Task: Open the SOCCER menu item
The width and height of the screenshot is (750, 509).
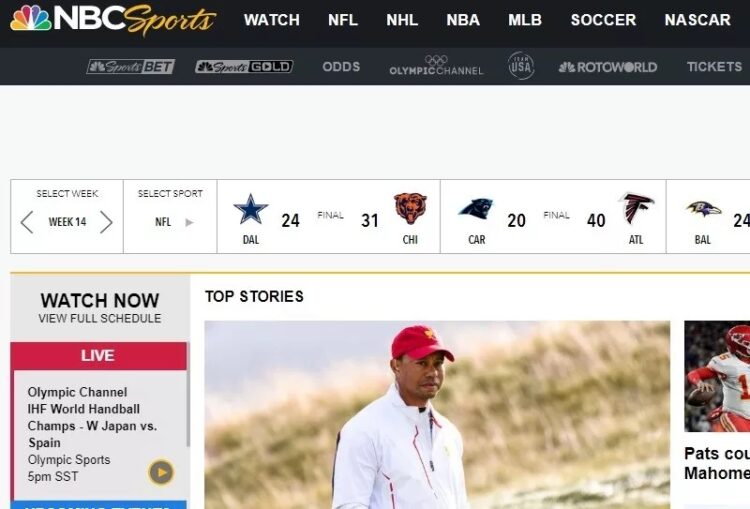Action: tap(603, 20)
